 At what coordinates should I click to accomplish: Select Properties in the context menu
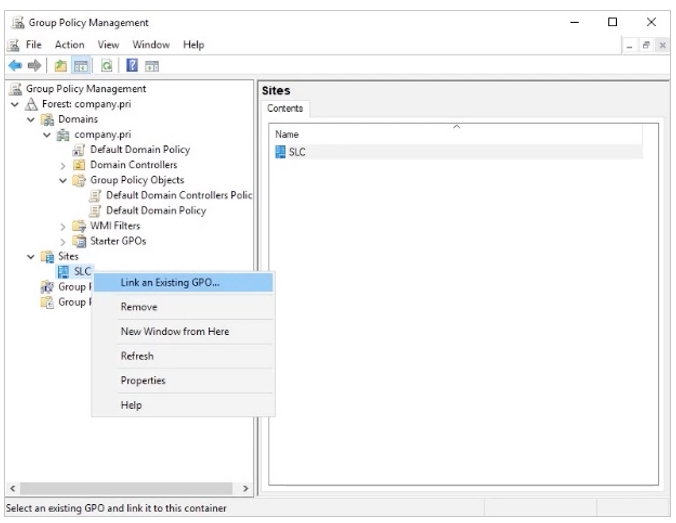pyautogui.click(x=143, y=380)
